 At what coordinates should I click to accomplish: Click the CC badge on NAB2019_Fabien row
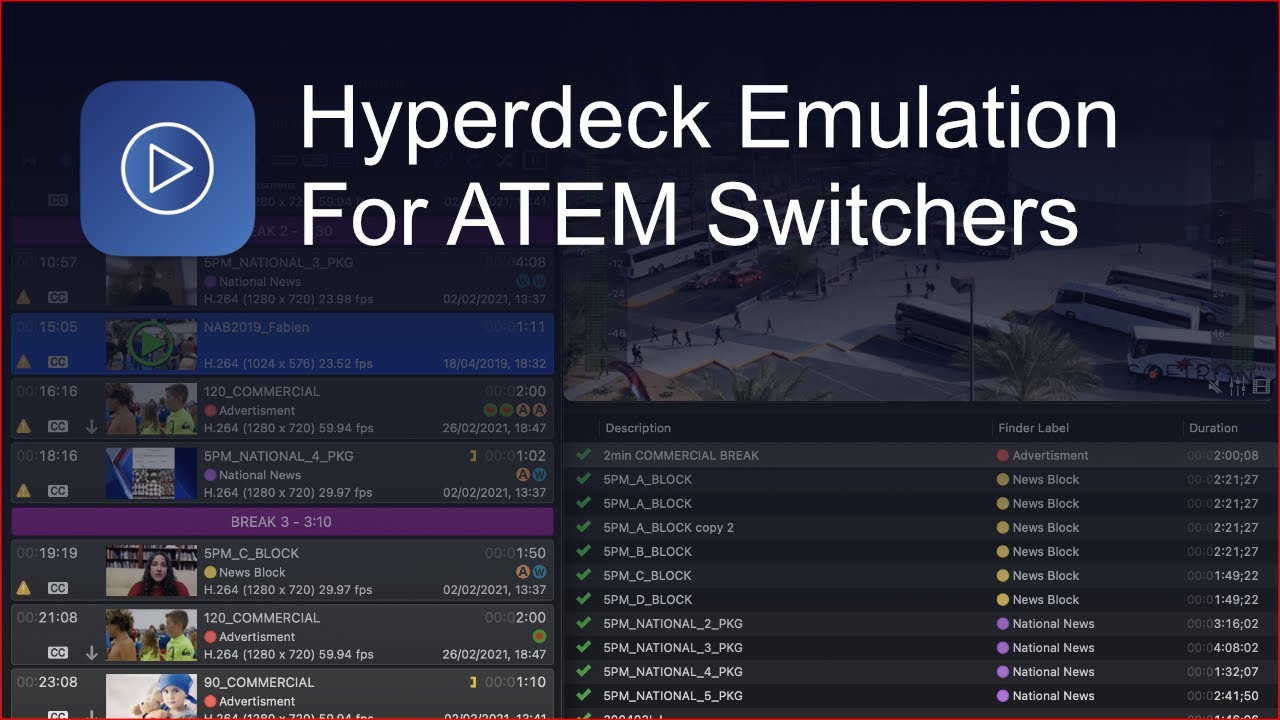point(58,362)
